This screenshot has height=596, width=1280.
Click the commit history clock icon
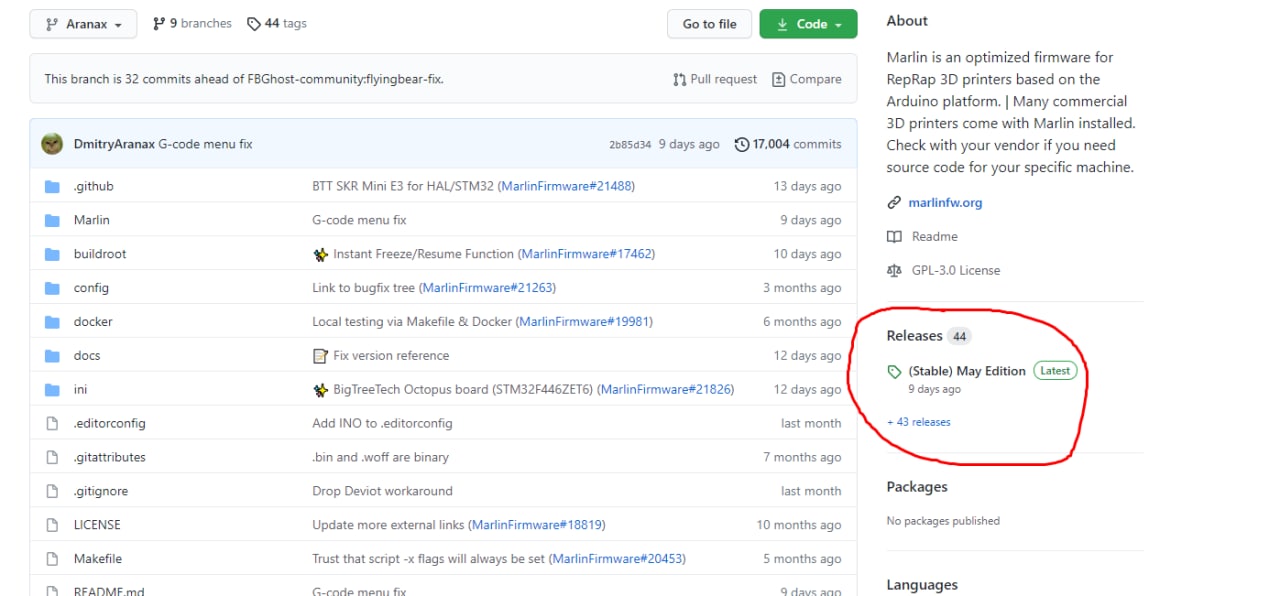coord(741,144)
